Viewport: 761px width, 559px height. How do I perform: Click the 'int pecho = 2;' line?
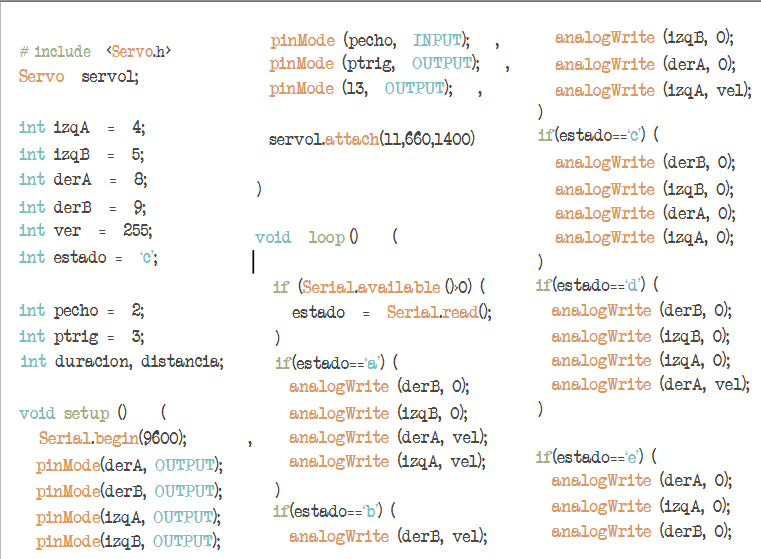[82, 311]
